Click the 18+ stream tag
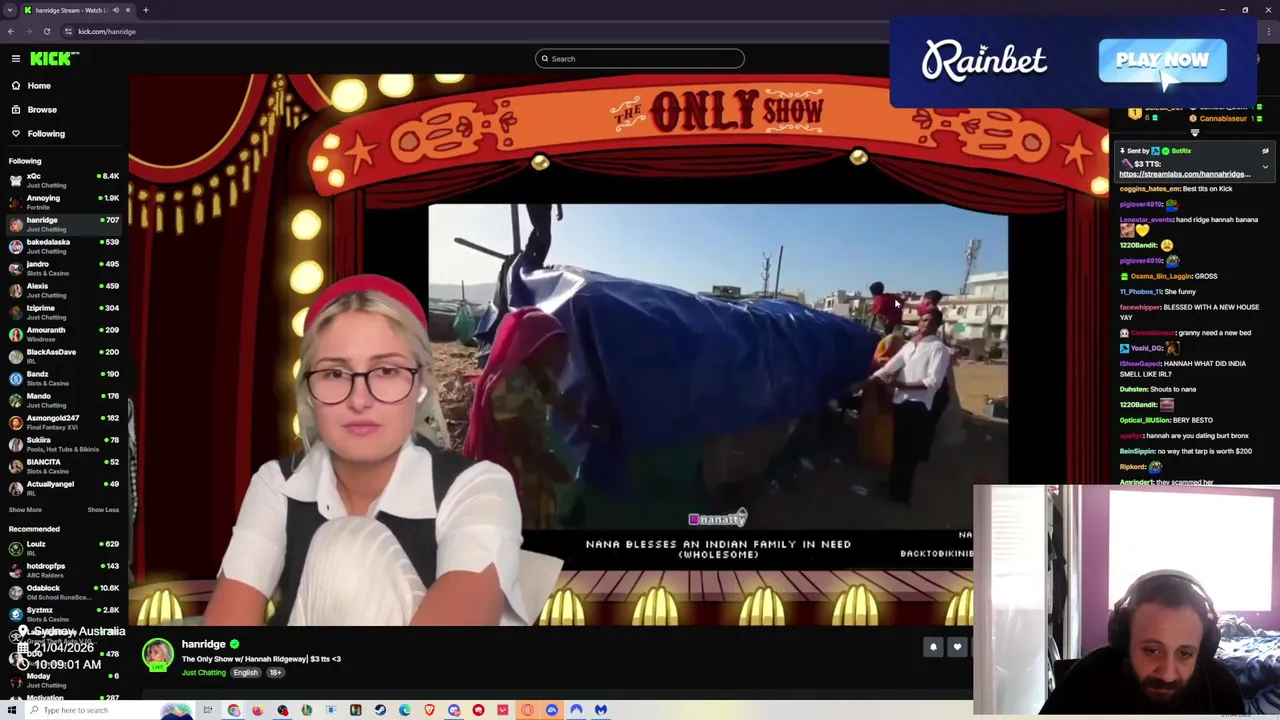The image size is (1280, 720). 275,673
